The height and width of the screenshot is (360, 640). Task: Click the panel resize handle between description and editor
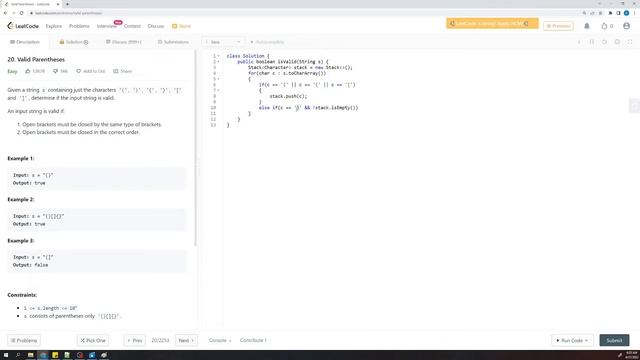click(x=199, y=167)
